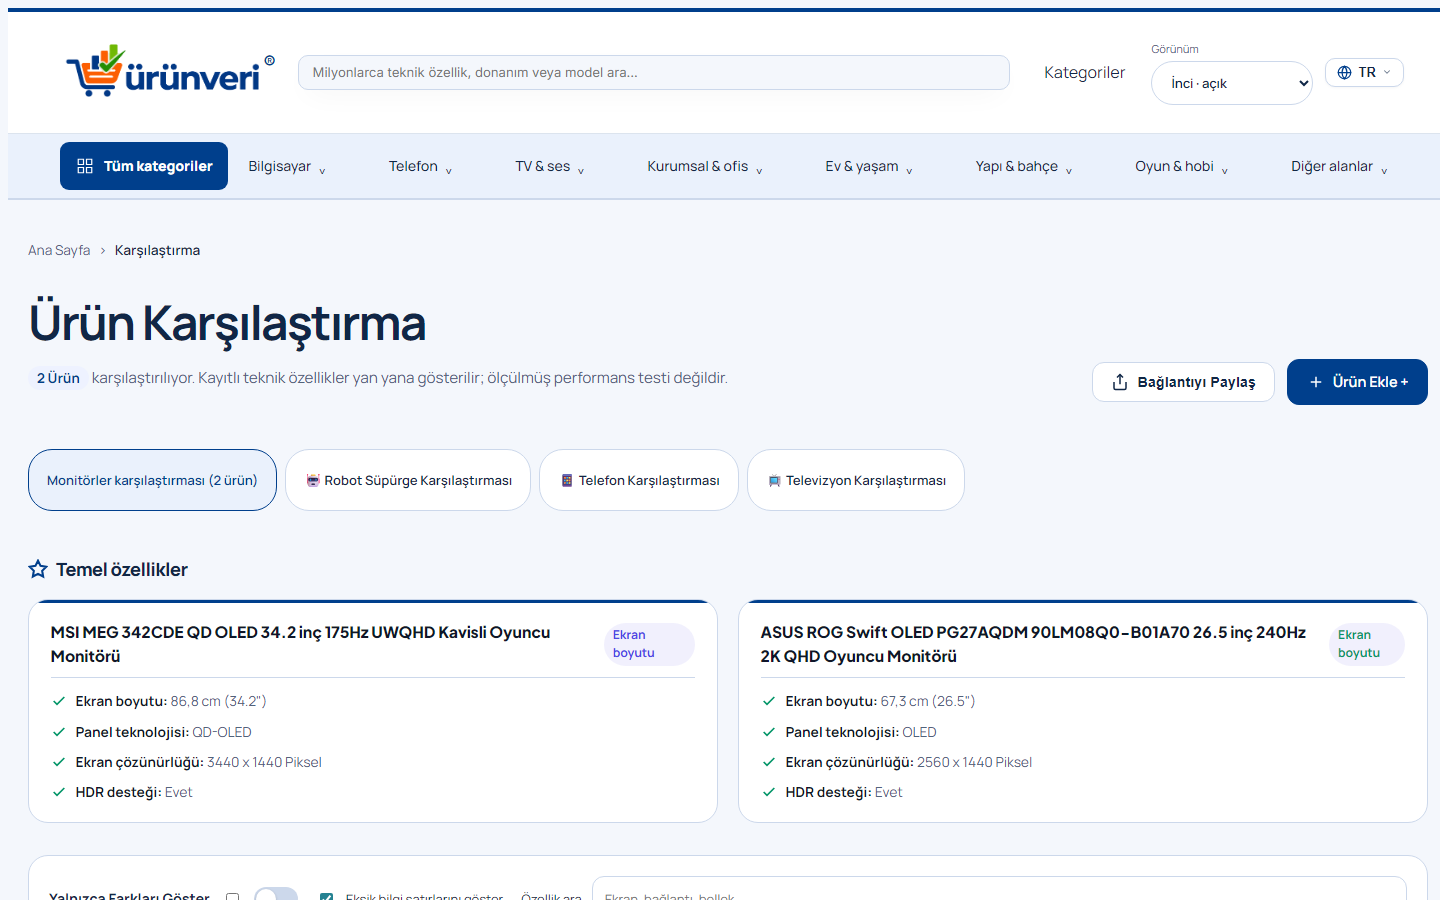Go to Ana Sayfa breadcrumb
Screen dimensions: 1440x900
[59, 250]
